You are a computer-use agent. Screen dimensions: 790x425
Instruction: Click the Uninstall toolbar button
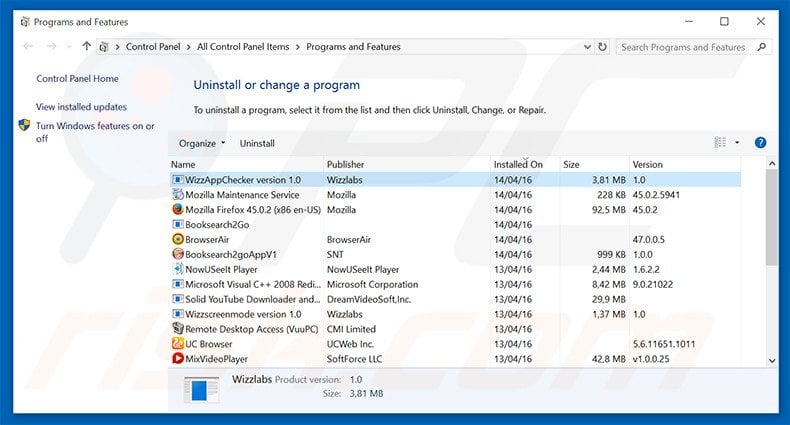click(257, 144)
